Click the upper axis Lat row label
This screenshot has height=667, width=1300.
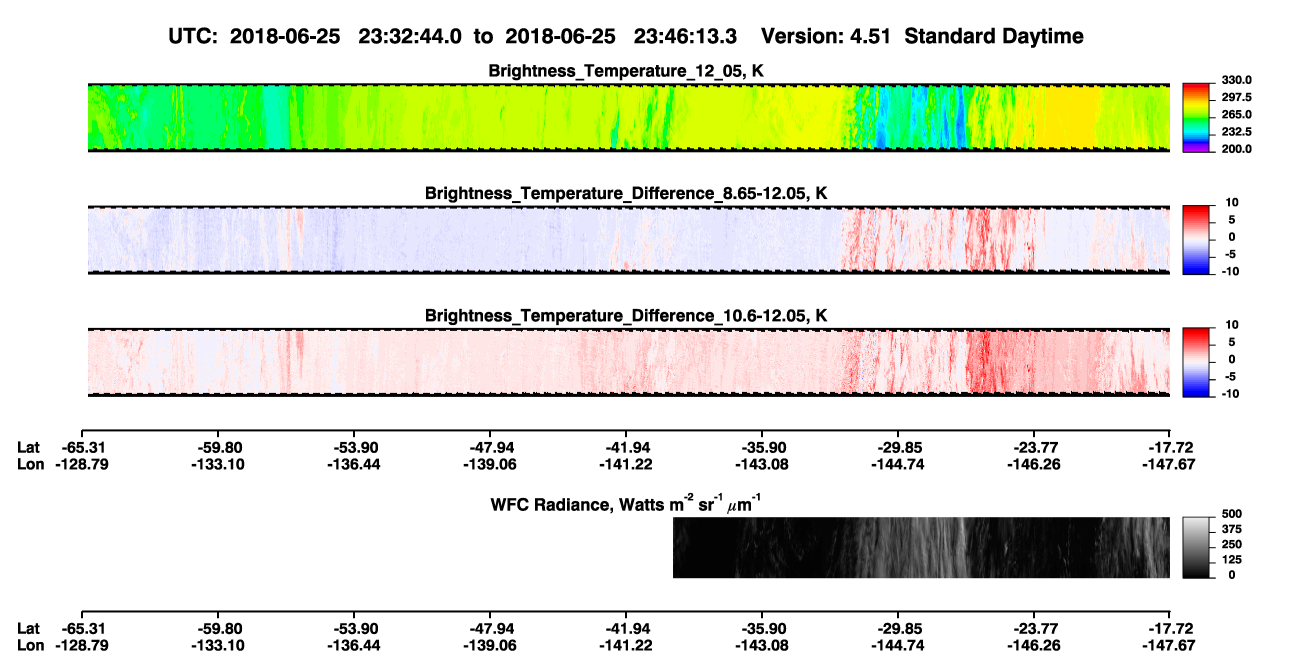click(x=28, y=447)
